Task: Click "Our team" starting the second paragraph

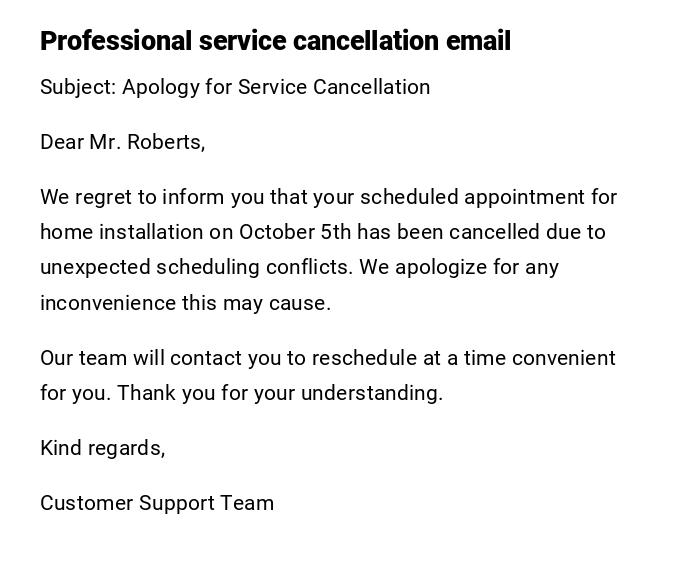Action: 76,358
